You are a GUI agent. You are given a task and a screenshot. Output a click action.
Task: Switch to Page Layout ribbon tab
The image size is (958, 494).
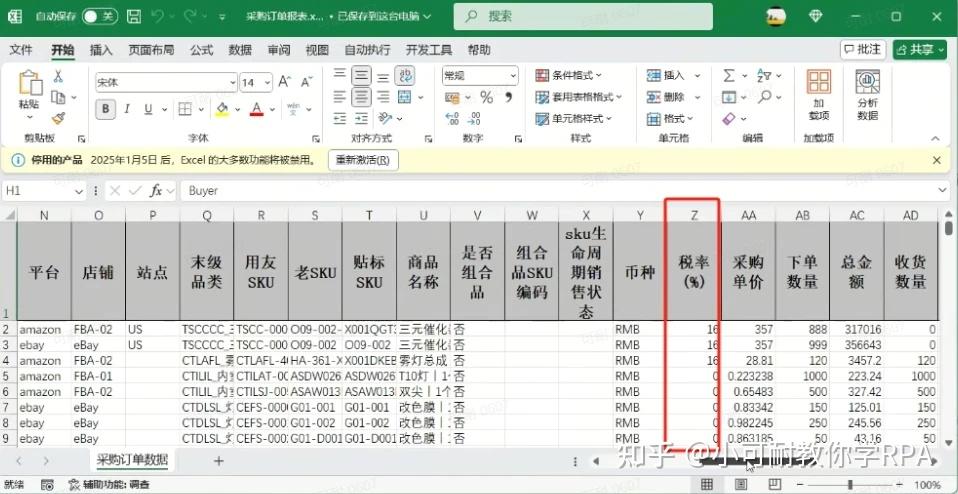151,49
